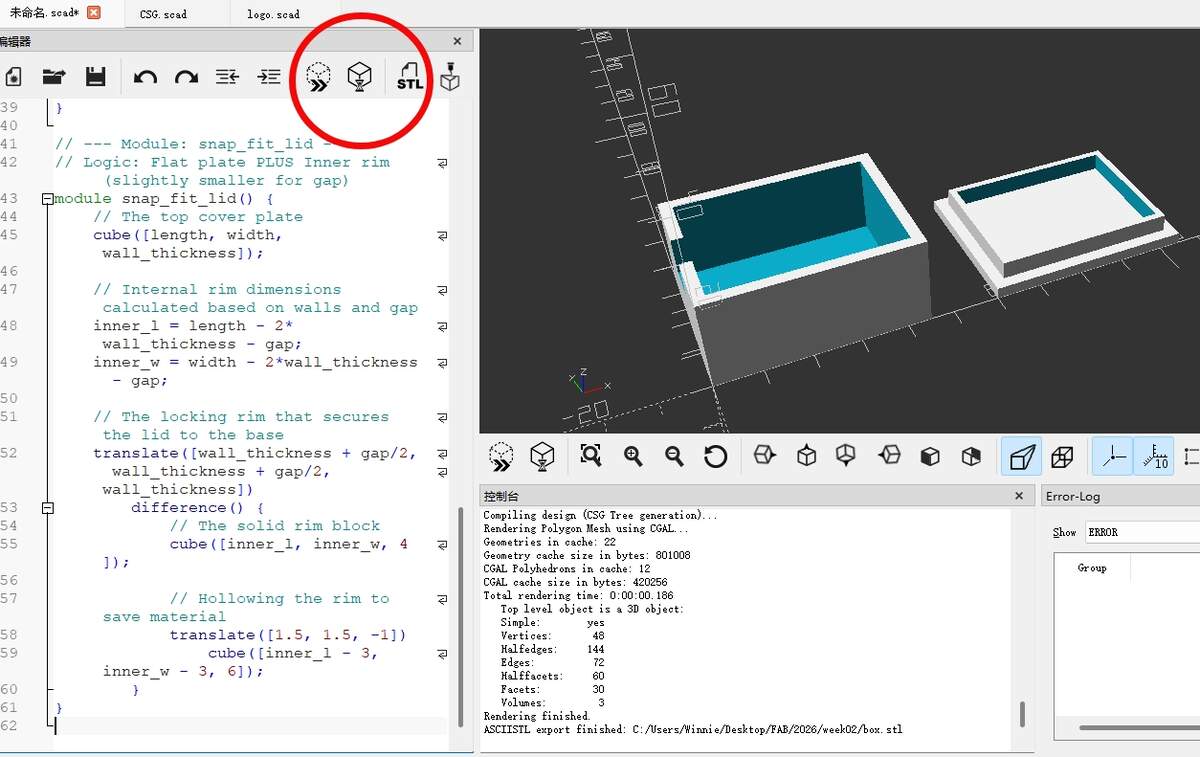Switch to the logo.scad tab

[272, 14]
